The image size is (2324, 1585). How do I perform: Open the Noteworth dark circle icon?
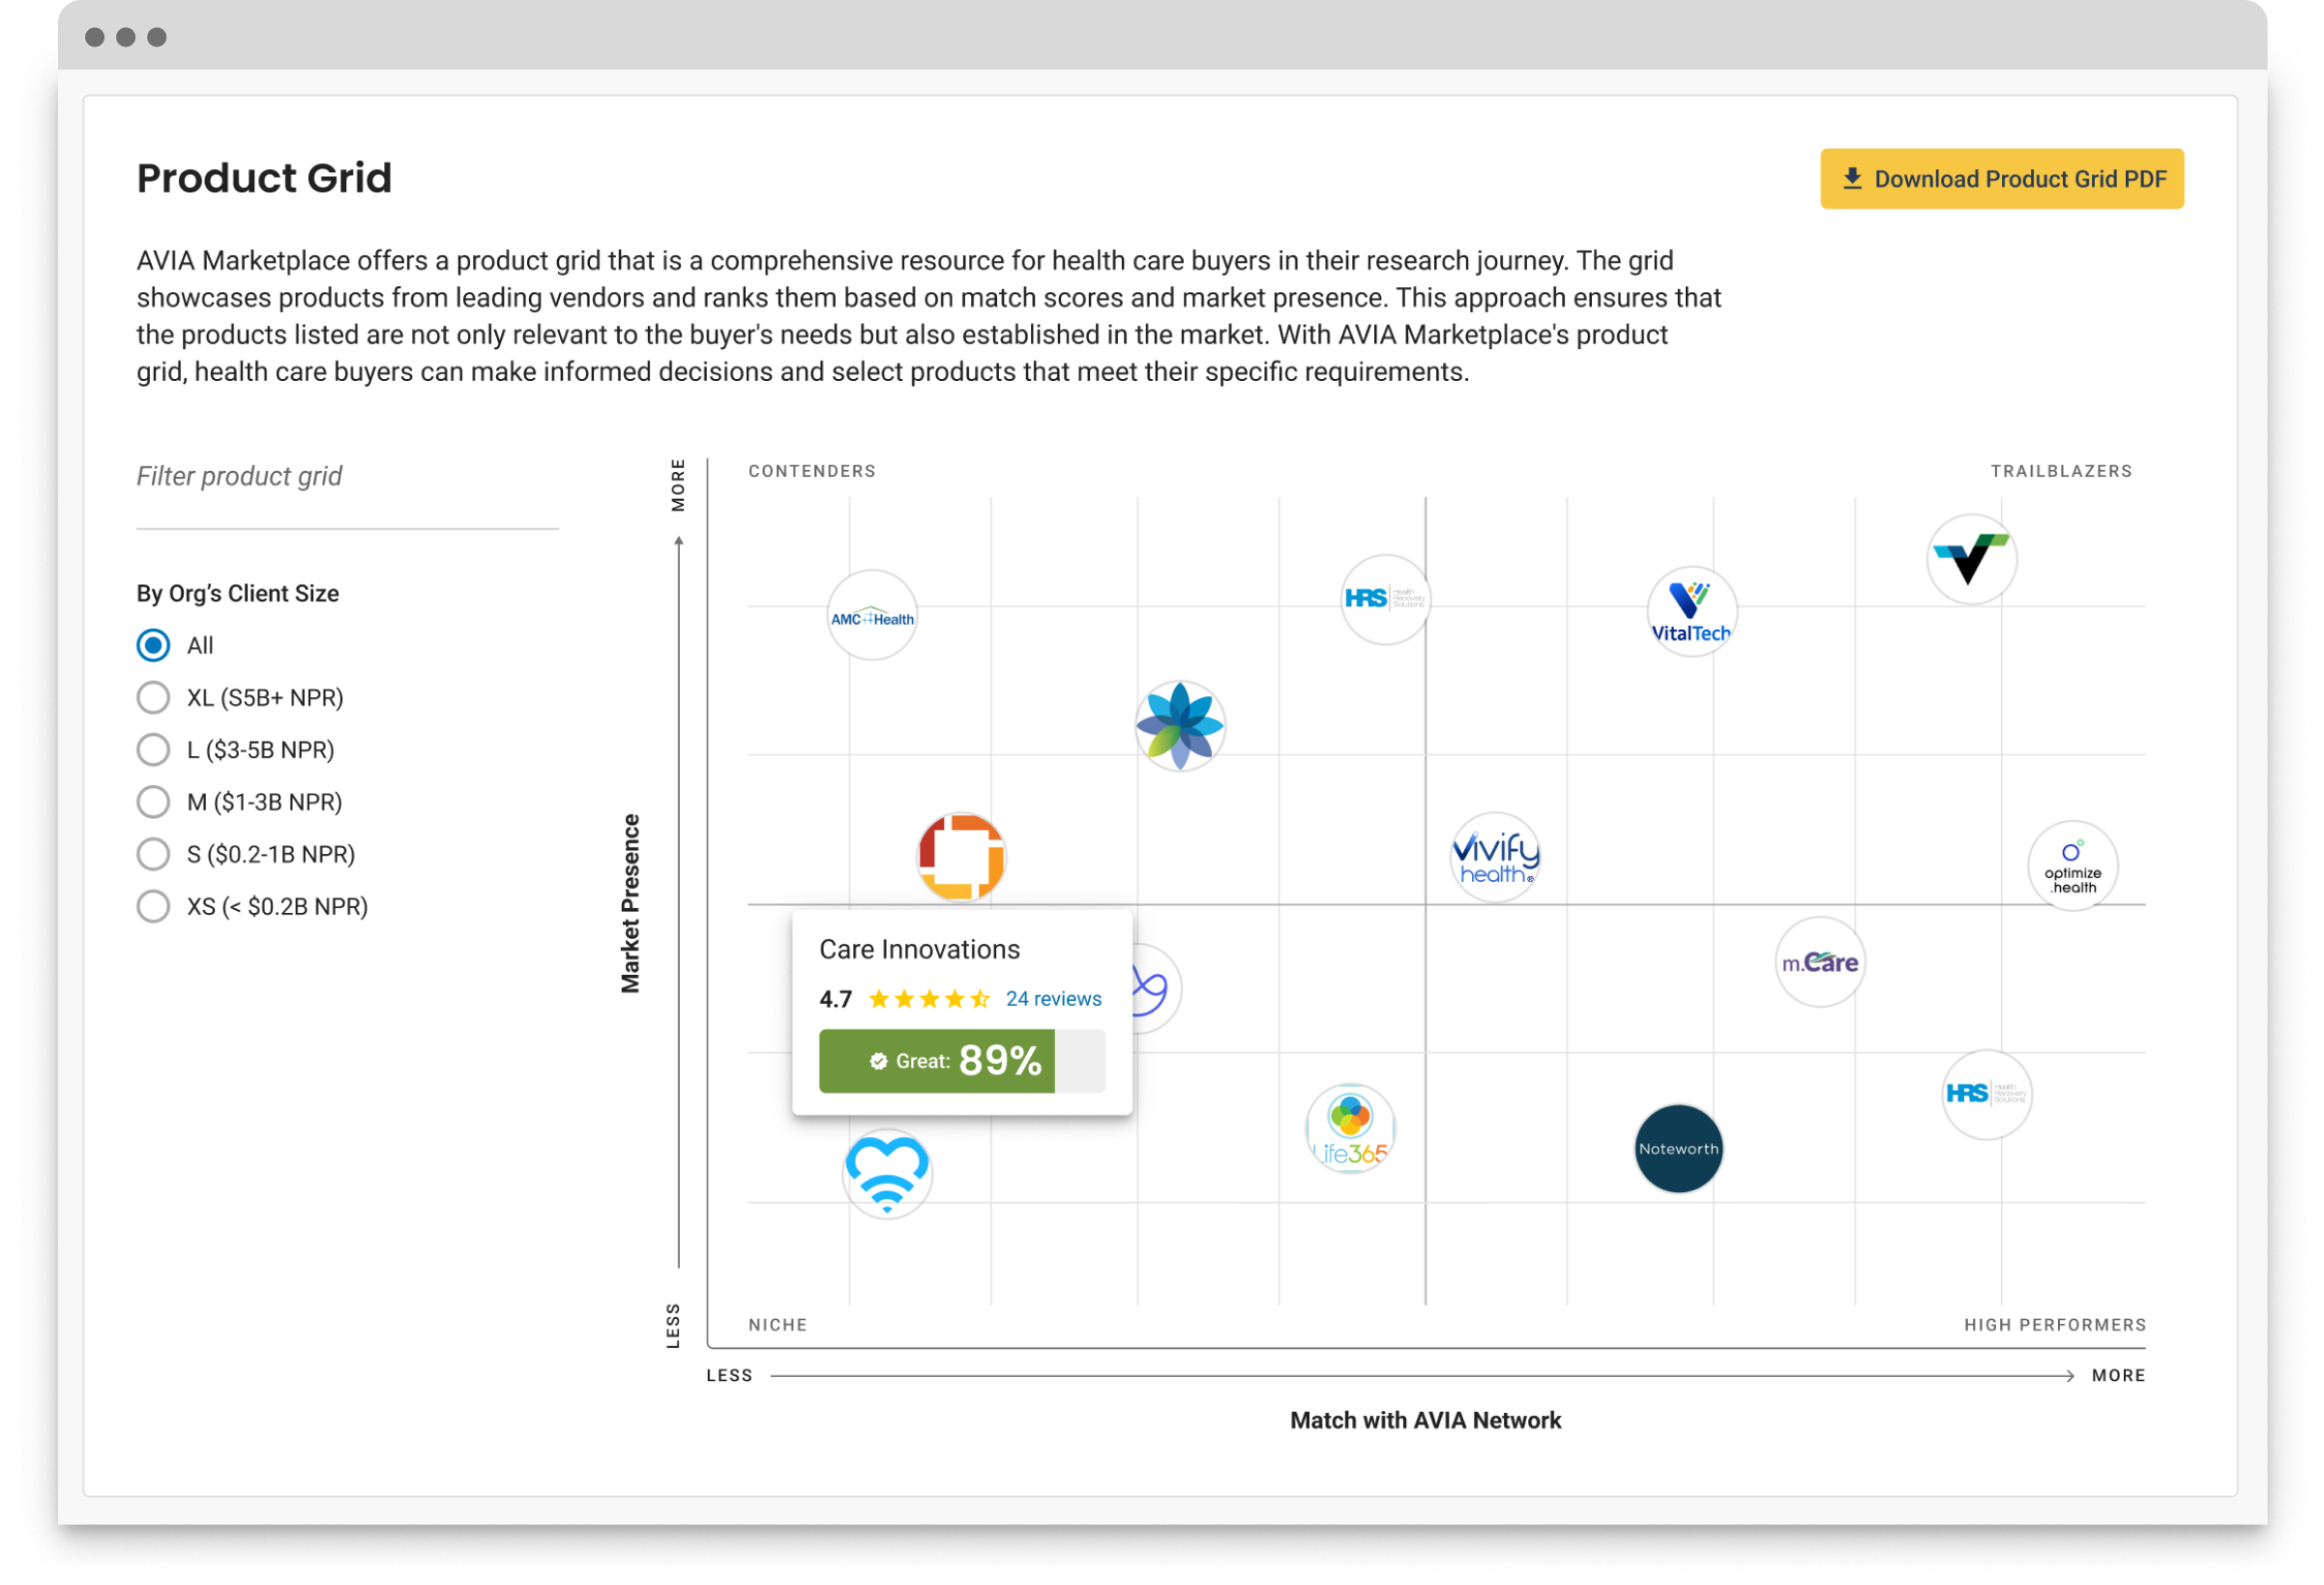click(x=1678, y=1149)
